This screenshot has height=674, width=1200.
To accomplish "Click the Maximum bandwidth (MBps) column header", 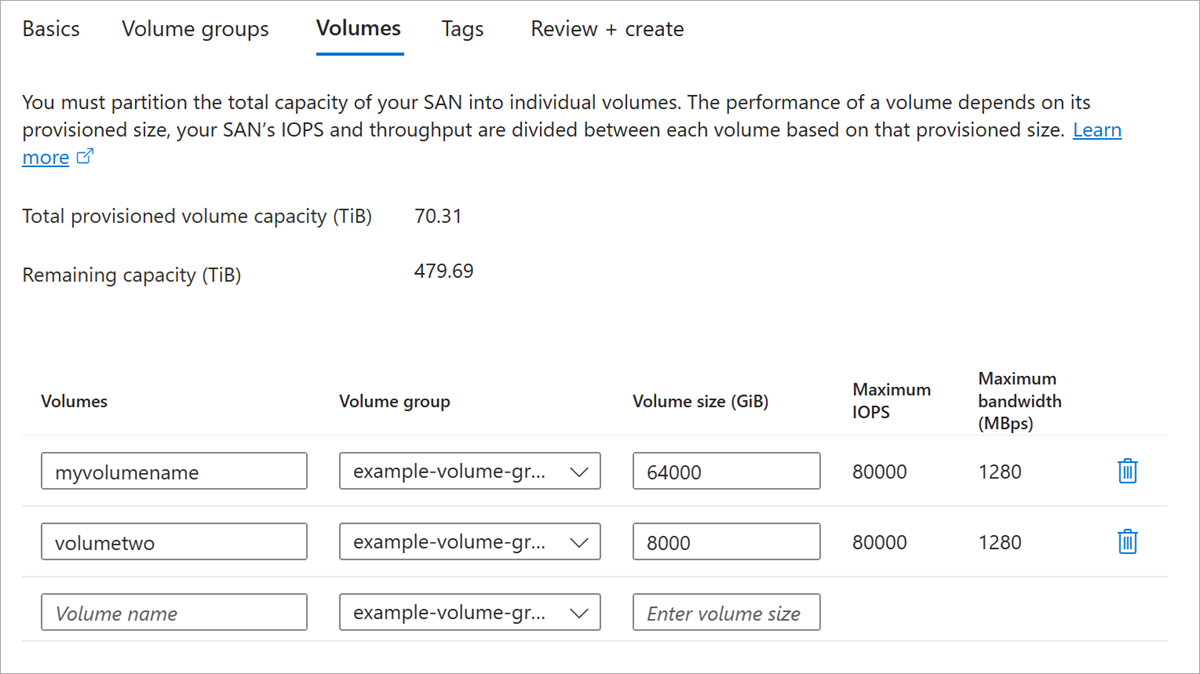I will [1020, 400].
